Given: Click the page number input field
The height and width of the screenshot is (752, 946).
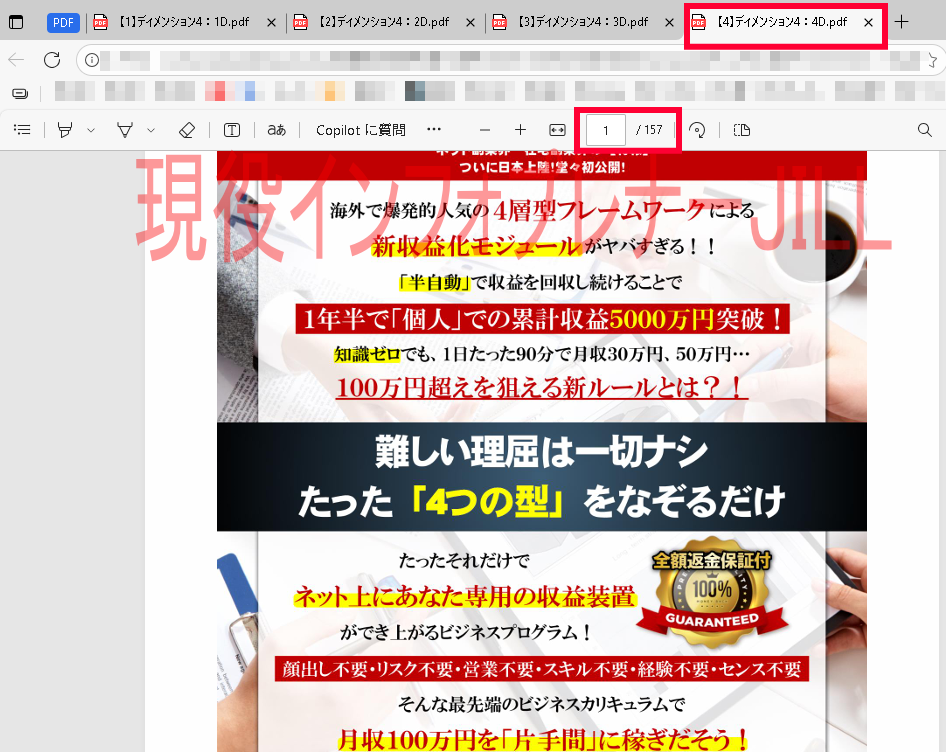Looking at the screenshot, I should [x=606, y=130].
